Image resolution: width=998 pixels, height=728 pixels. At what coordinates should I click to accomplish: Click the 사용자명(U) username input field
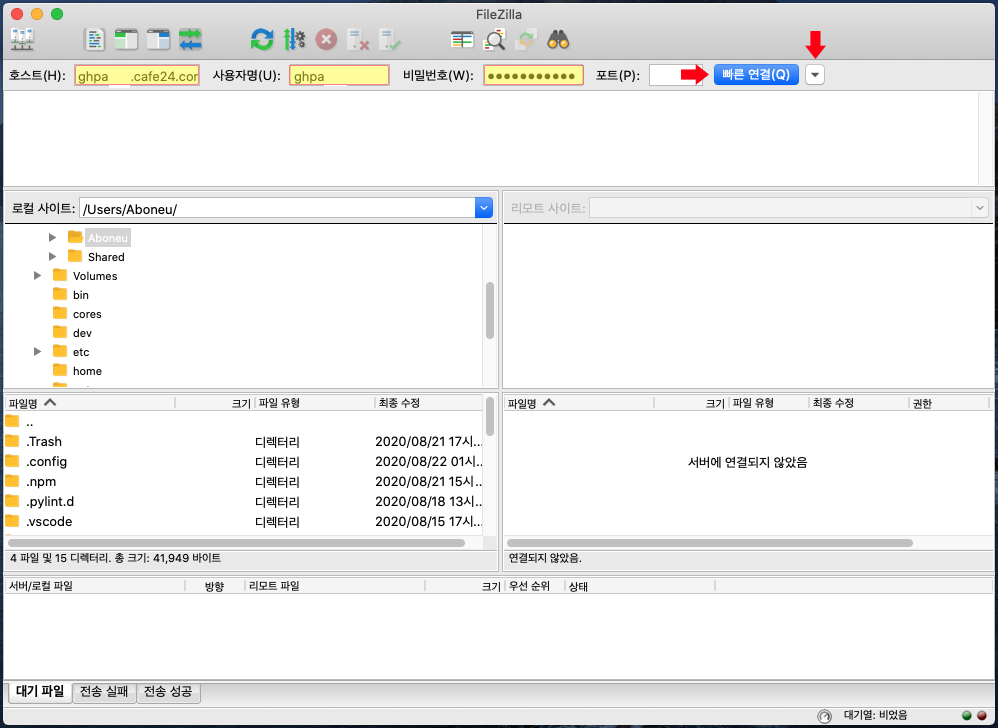339,75
